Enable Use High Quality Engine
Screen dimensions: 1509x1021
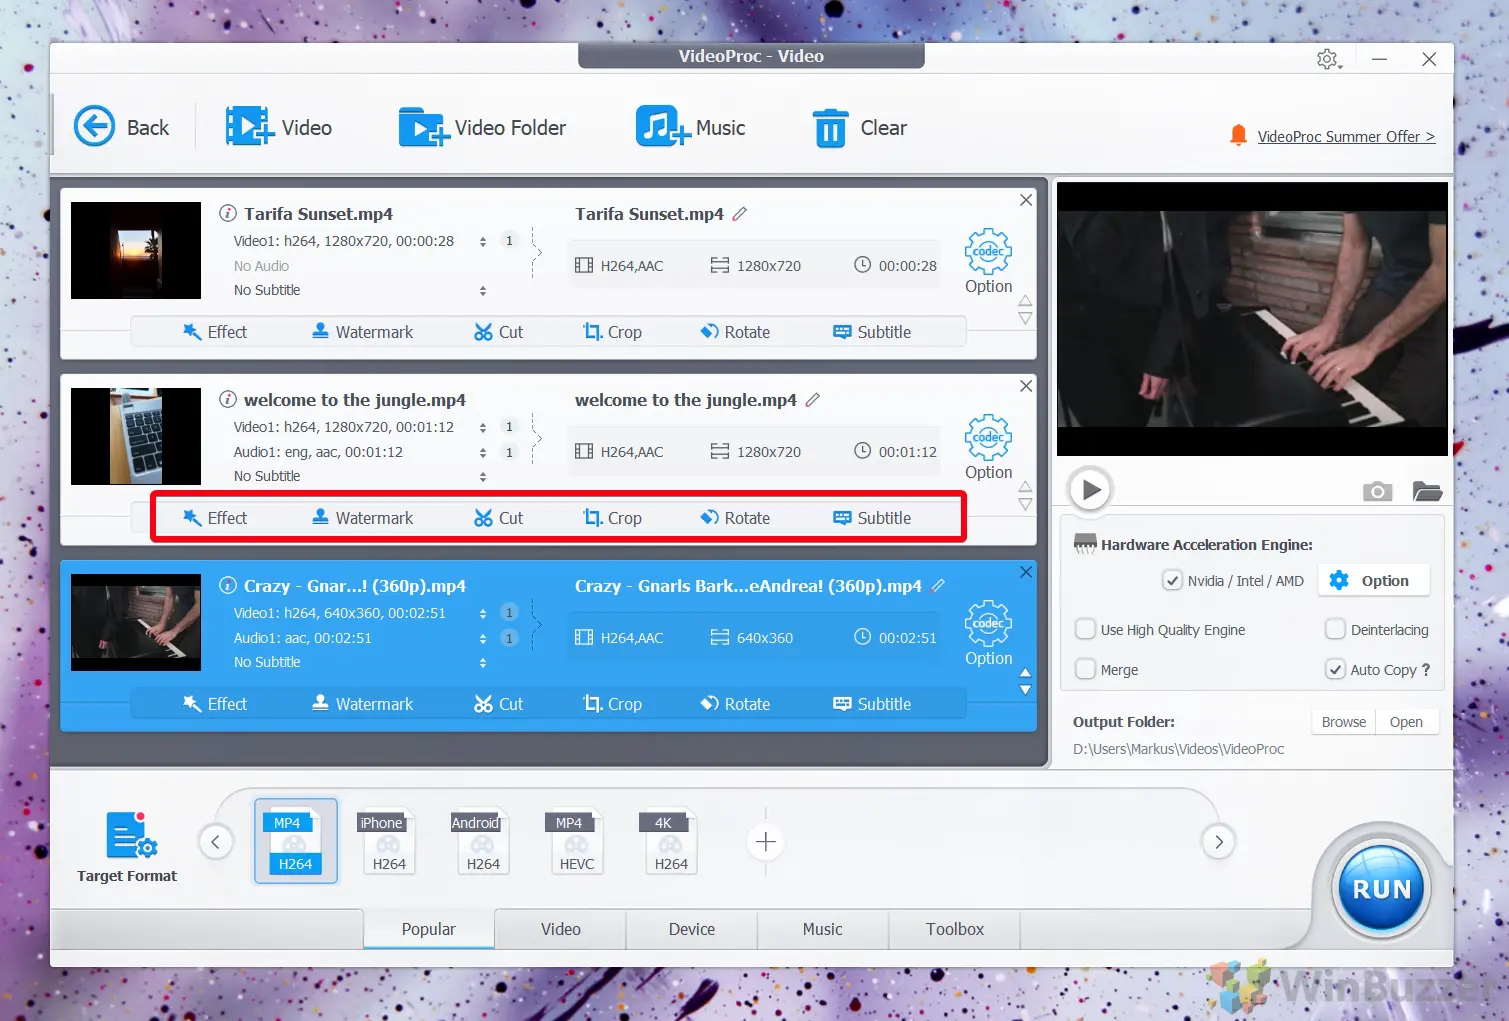[1085, 630]
